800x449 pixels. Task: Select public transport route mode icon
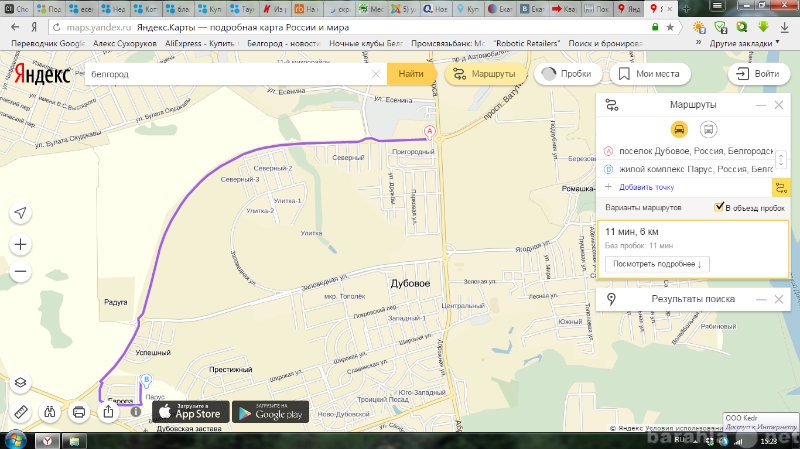[x=708, y=129]
